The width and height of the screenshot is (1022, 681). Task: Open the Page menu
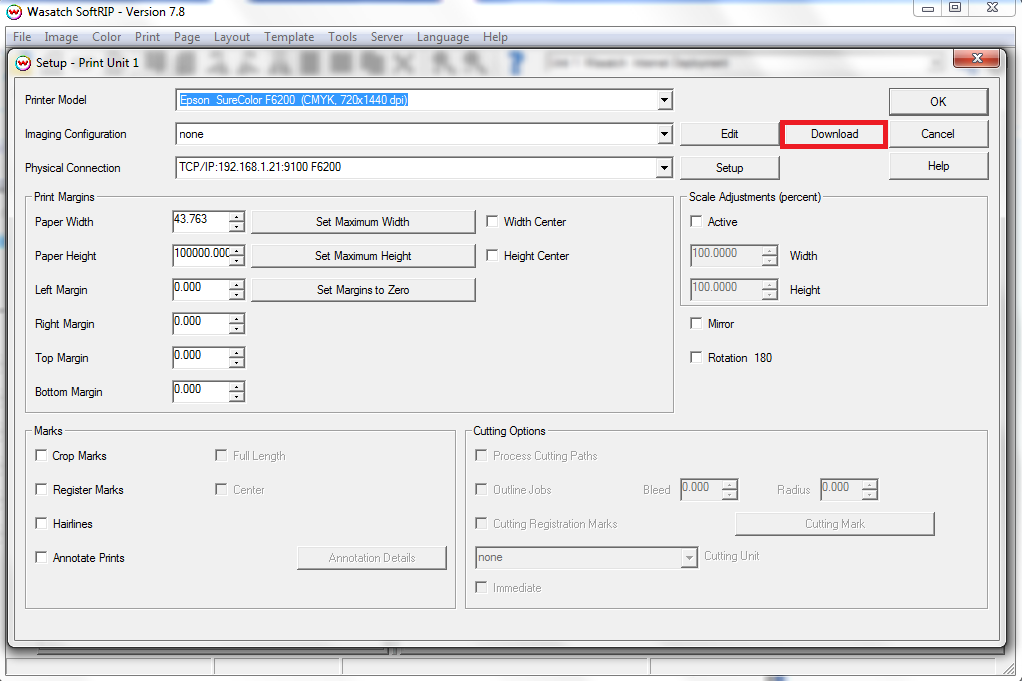tap(187, 37)
